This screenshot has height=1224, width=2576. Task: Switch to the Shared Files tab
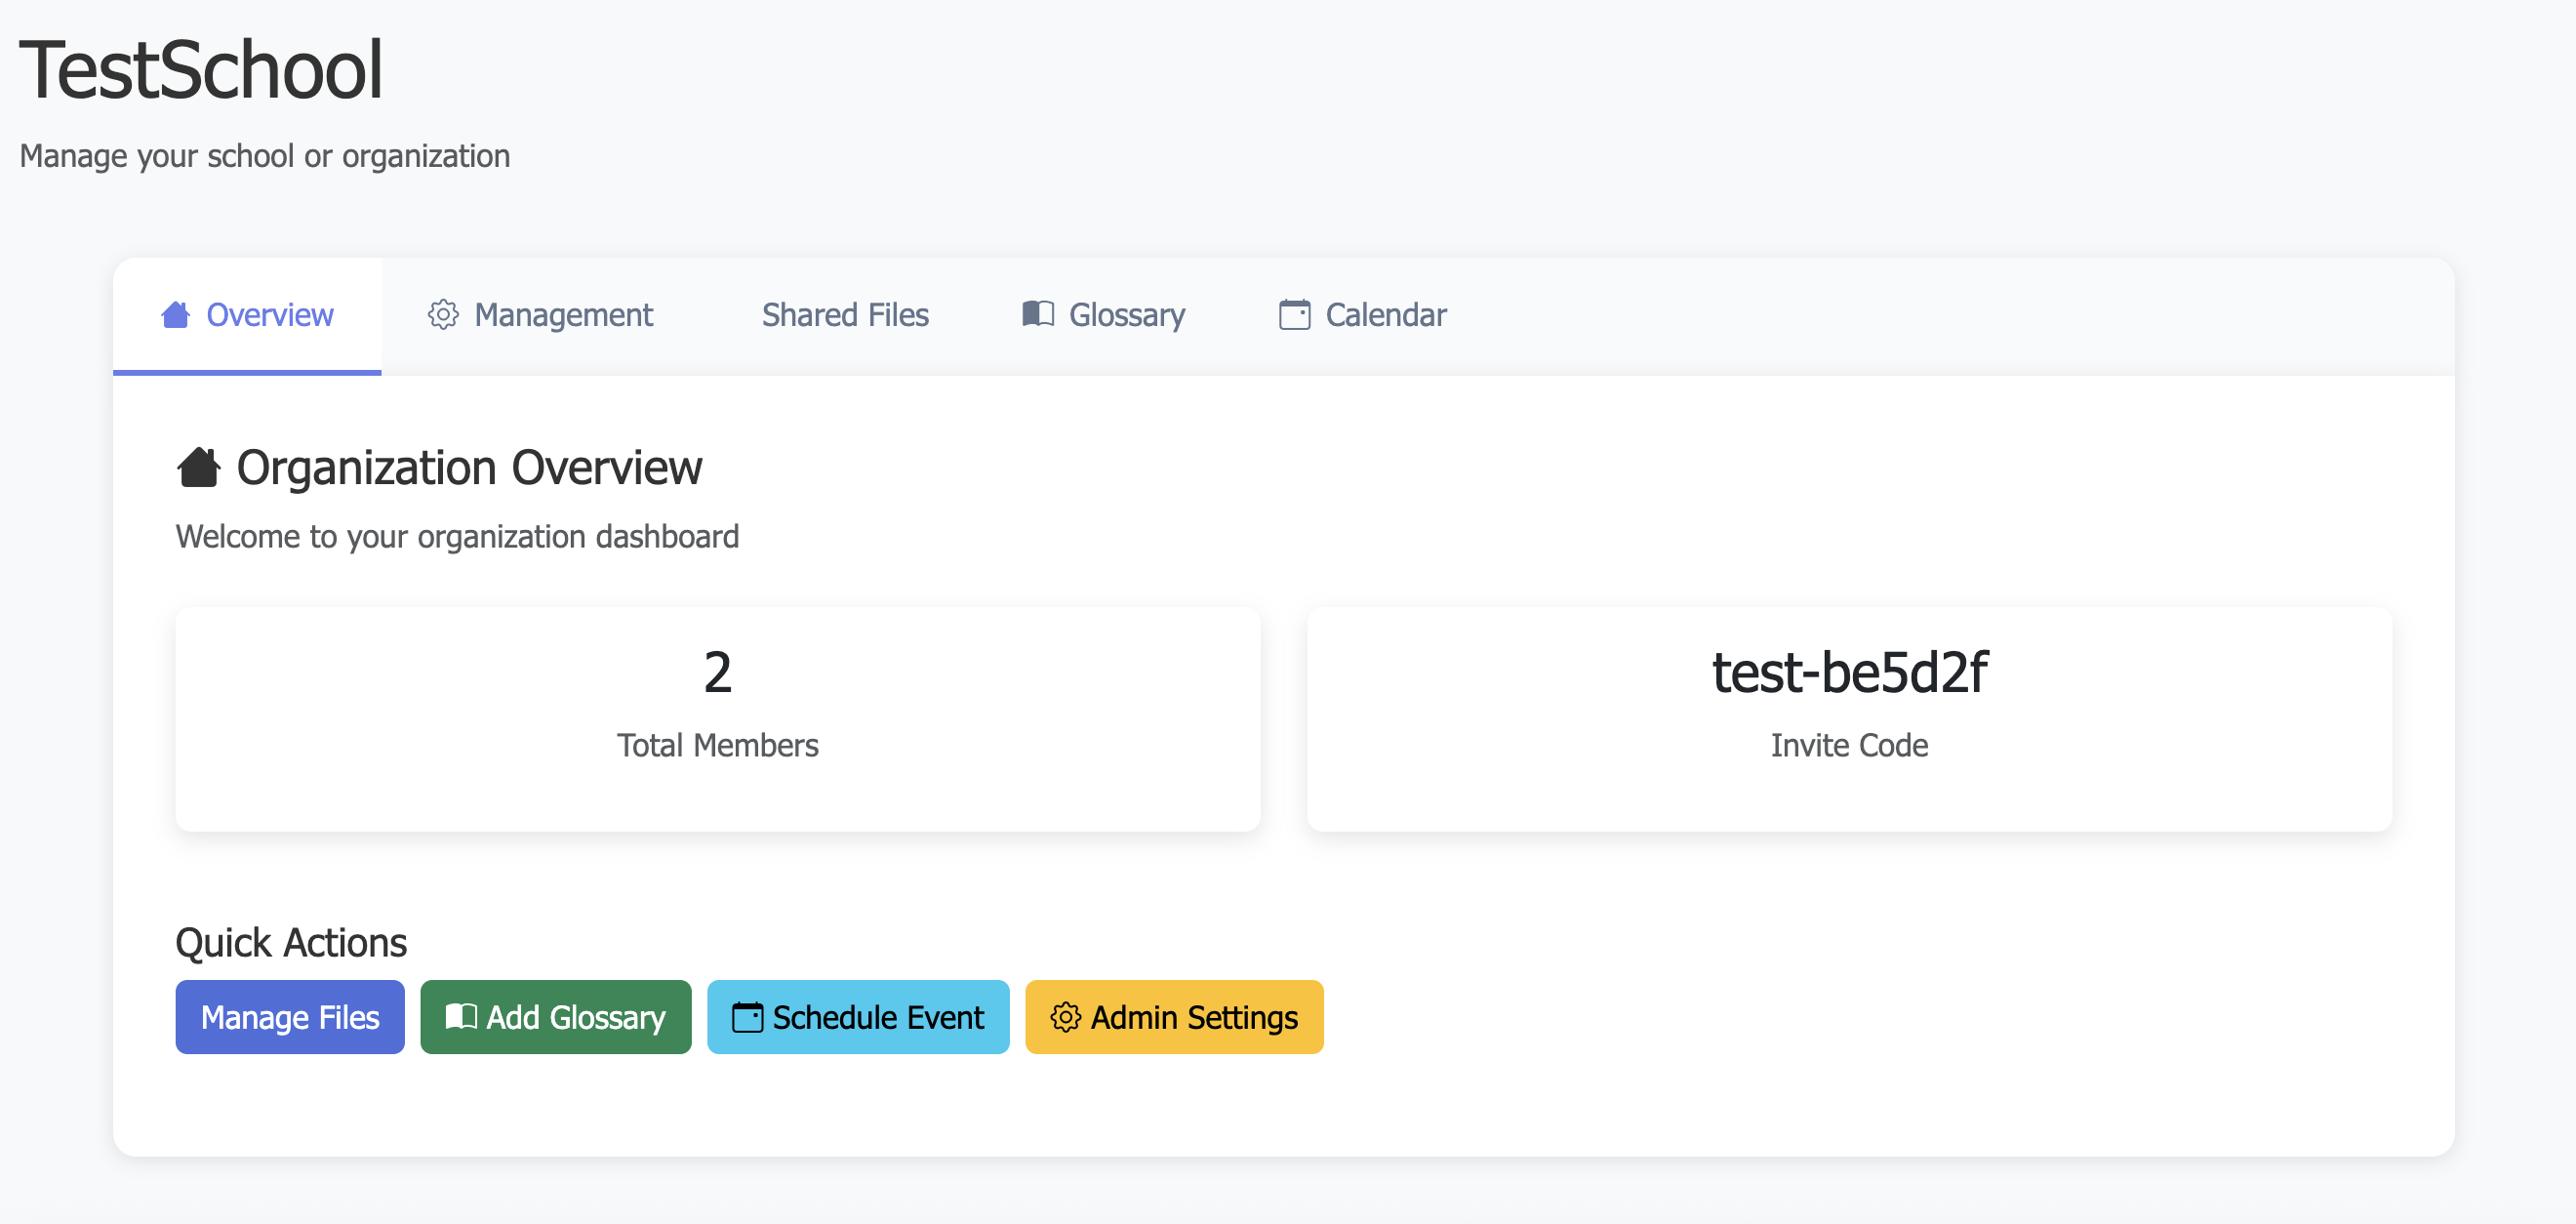pos(845,315)
